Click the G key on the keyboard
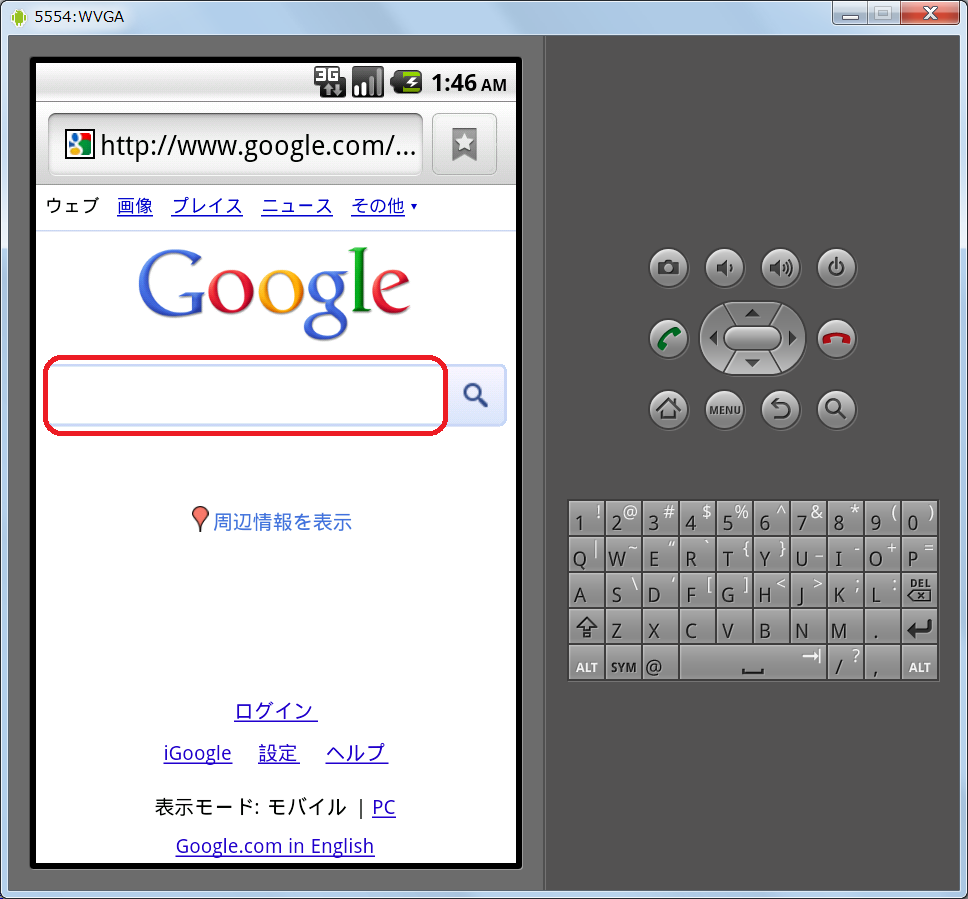The height and width of the screenshot is (899, 968). 734,590
